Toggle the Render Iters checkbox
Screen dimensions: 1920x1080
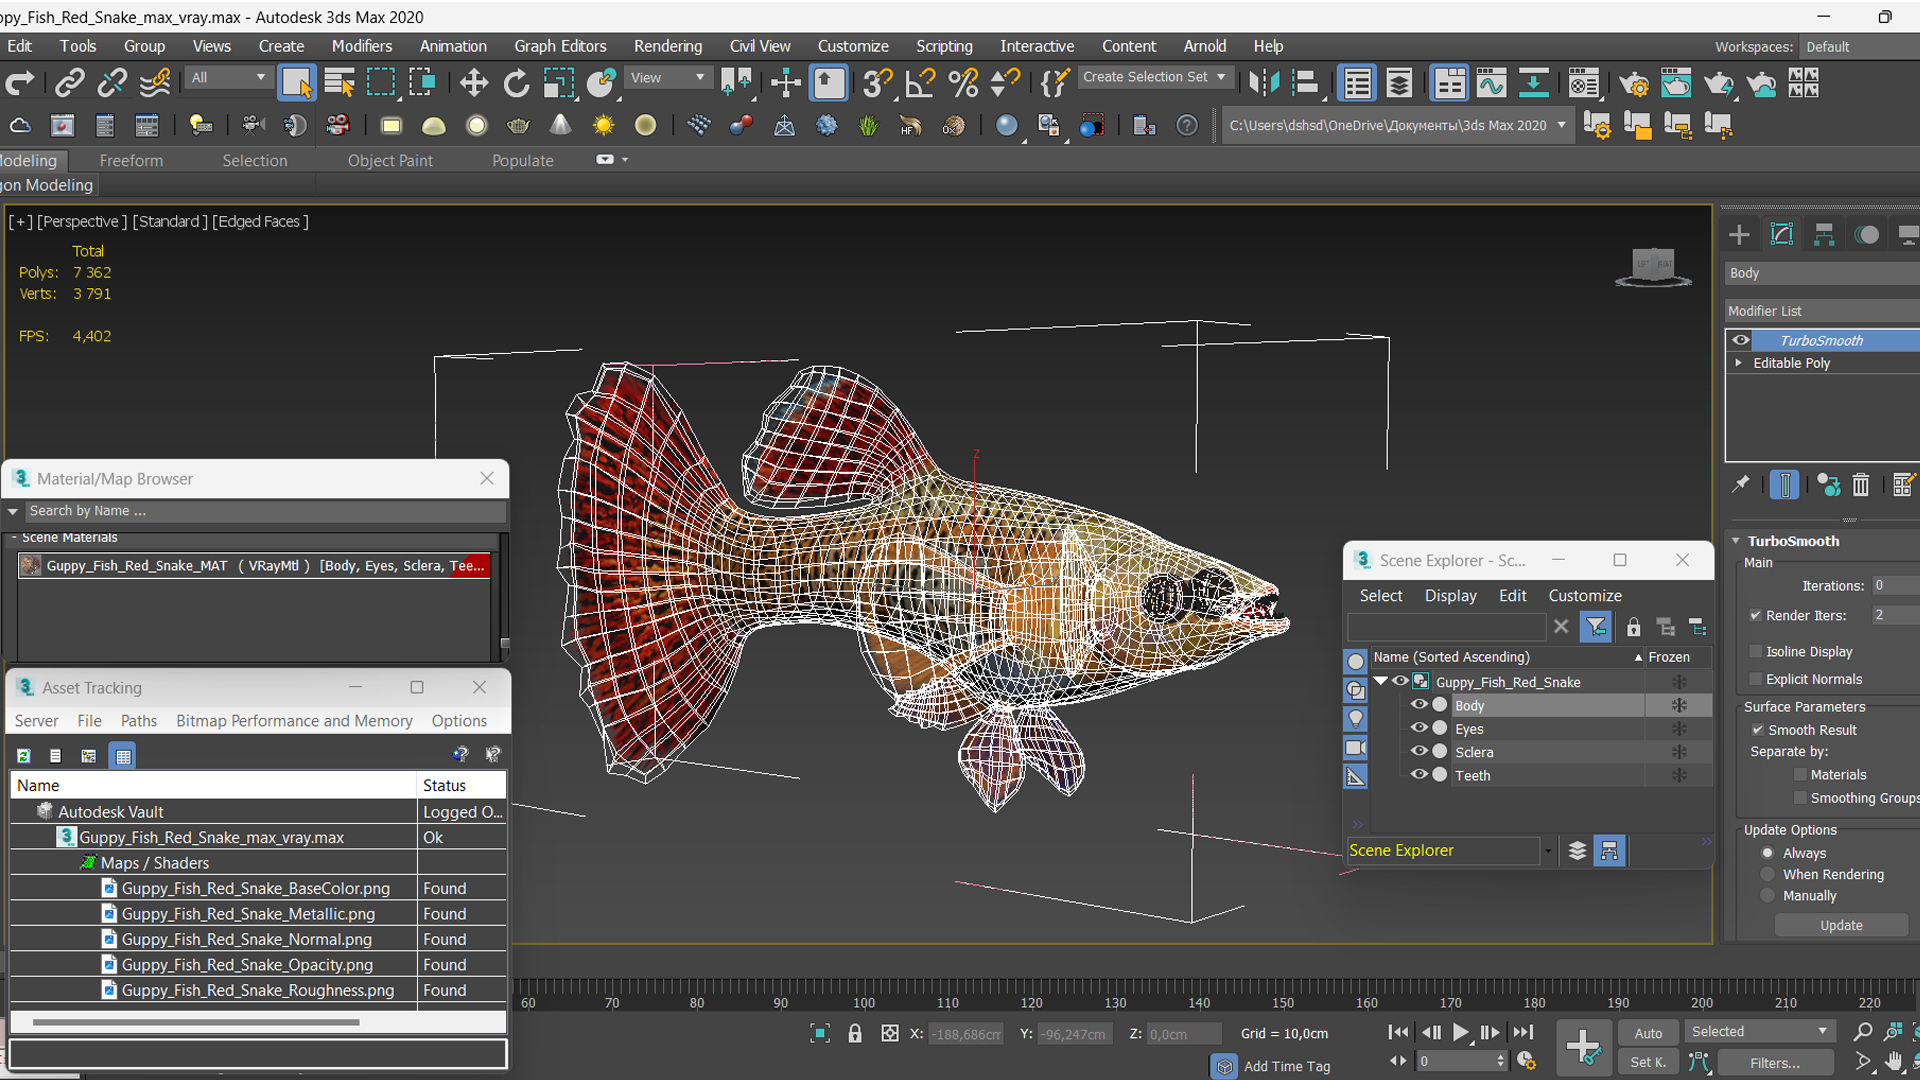[1755, 615]
